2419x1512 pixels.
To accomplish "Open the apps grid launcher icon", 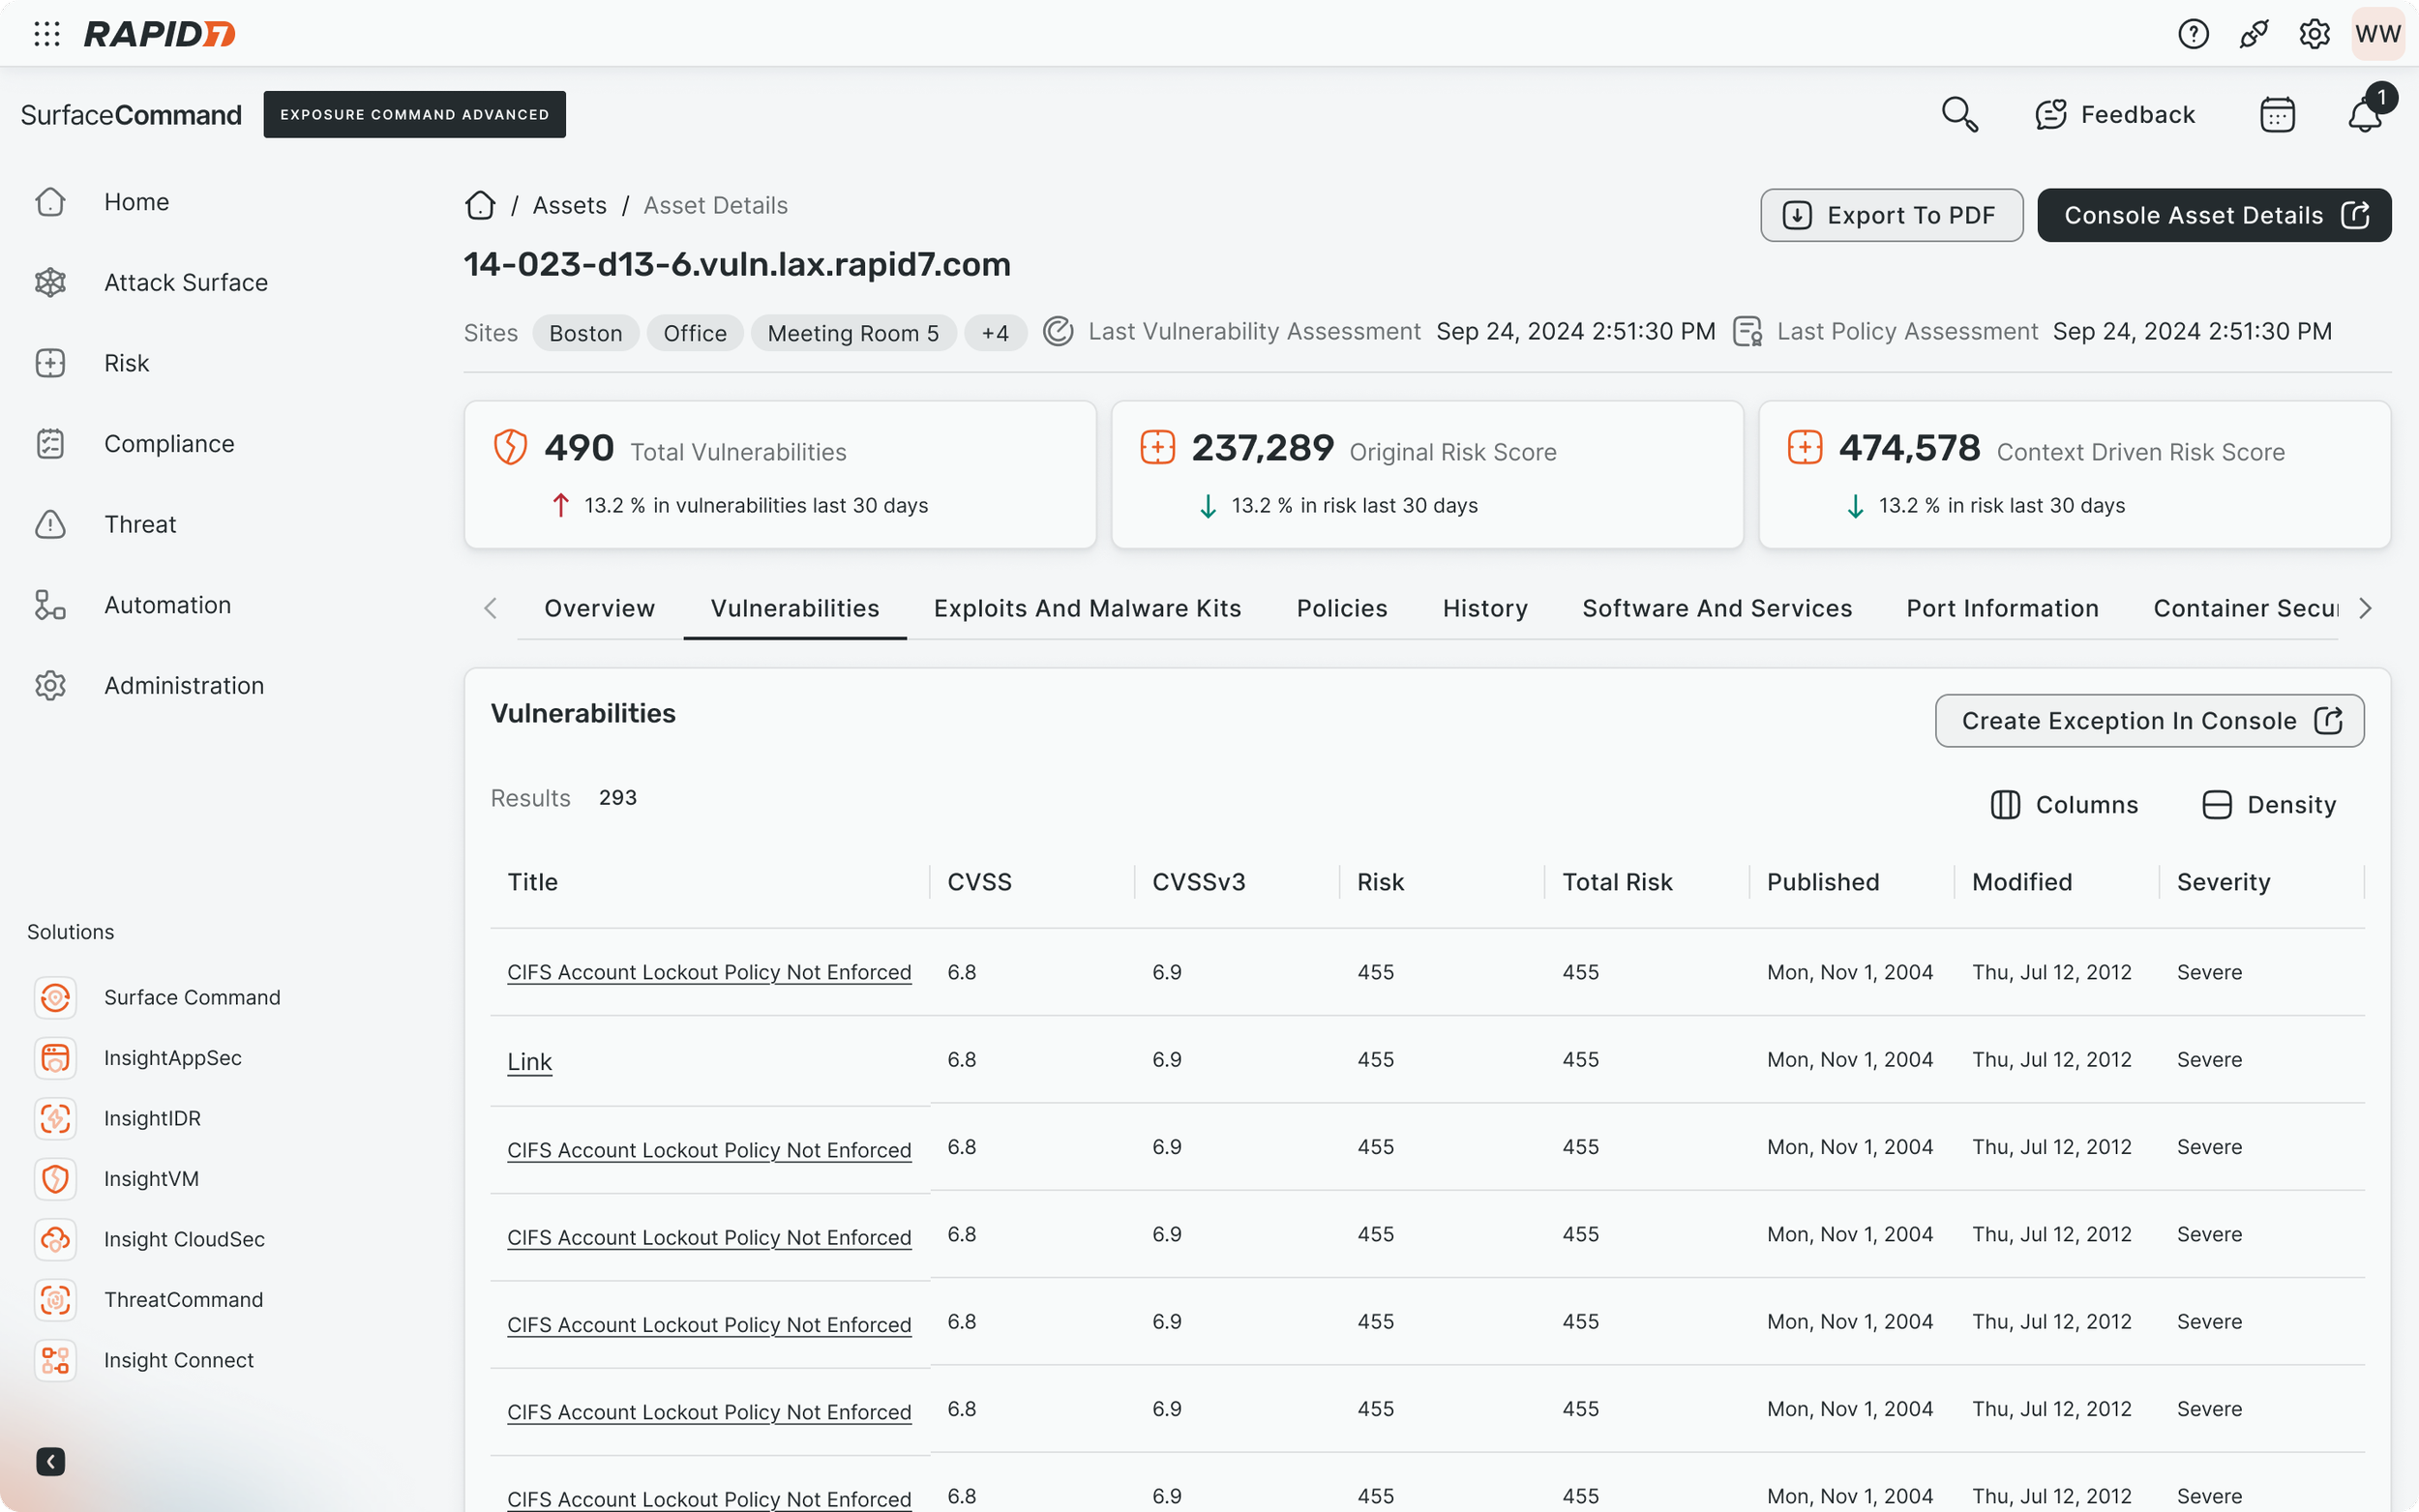I will [47, 34].
